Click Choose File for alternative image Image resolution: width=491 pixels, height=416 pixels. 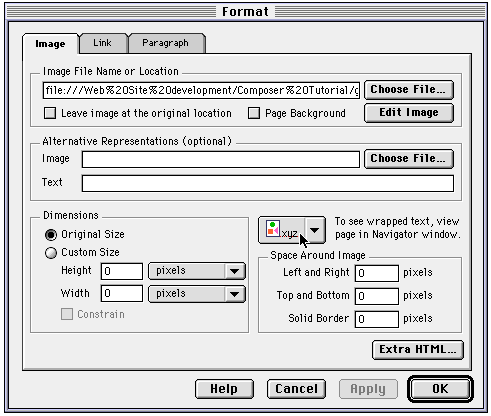point(409,159)
